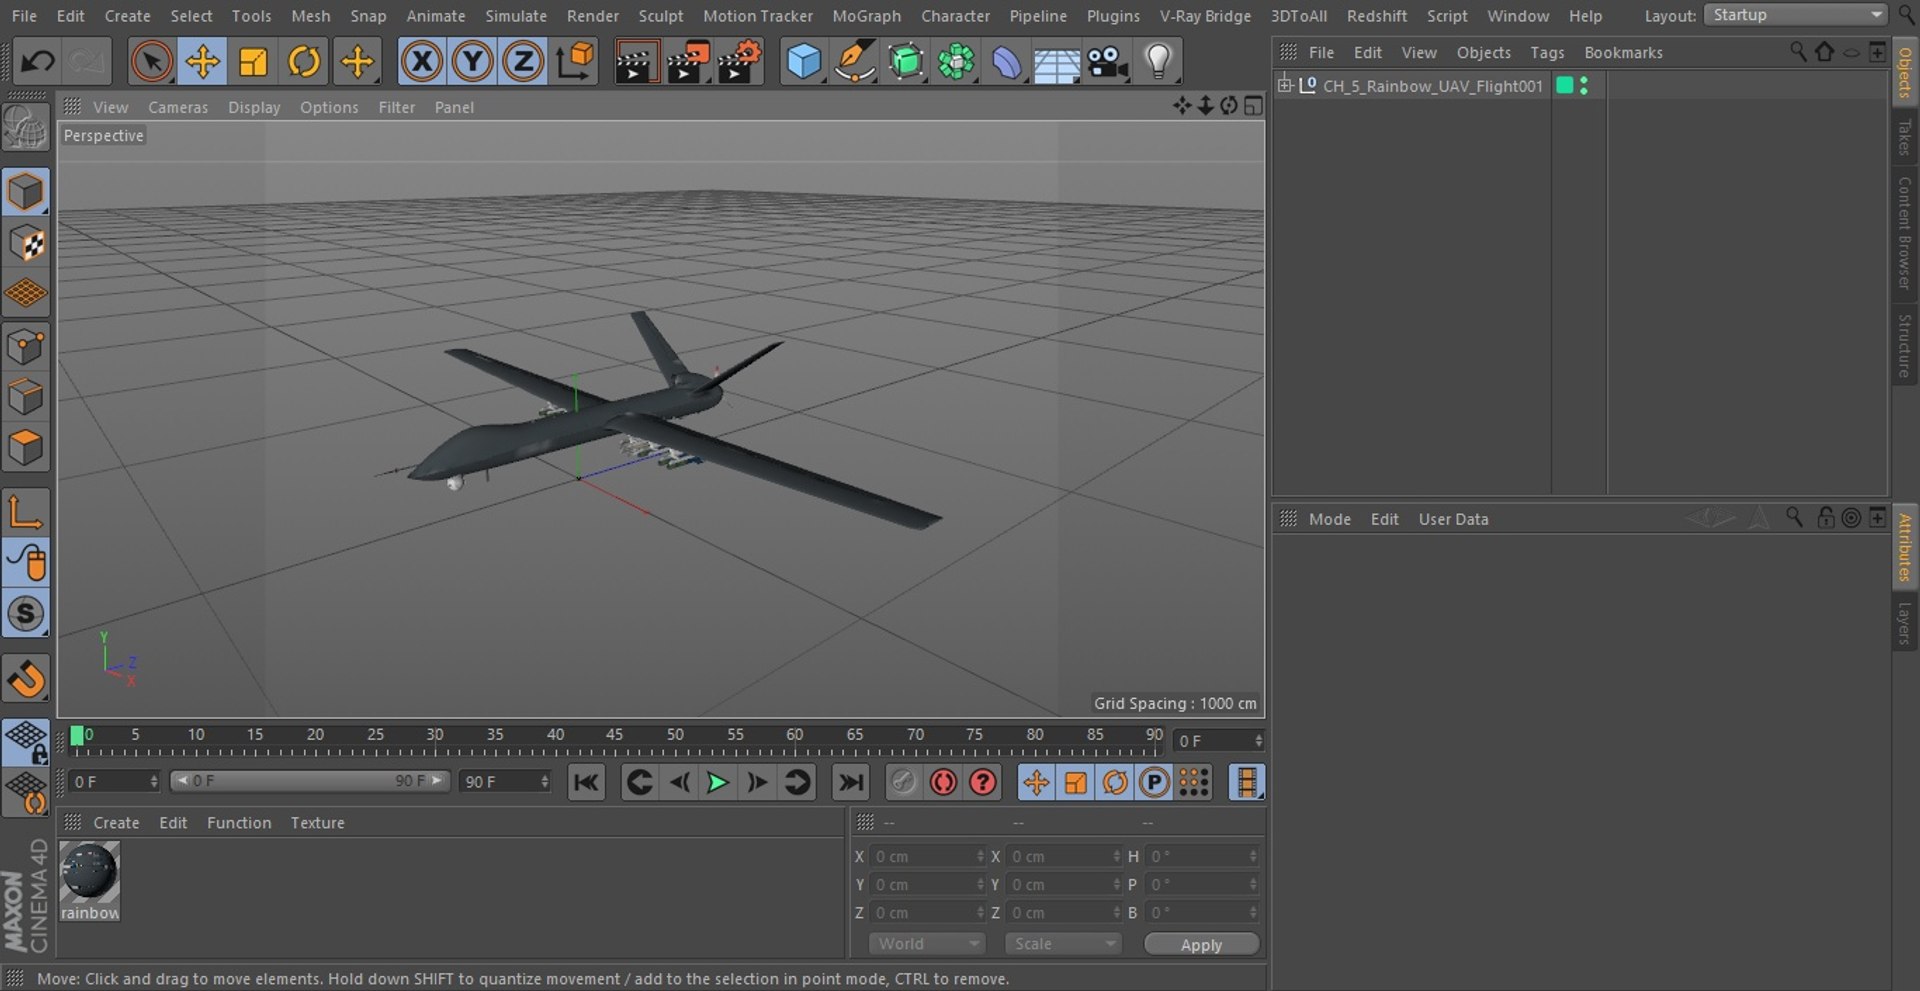1920x991 pixels.
Task: Open the Scale size dropdown
Action: pyautogui.click(x=1063, y=944)
